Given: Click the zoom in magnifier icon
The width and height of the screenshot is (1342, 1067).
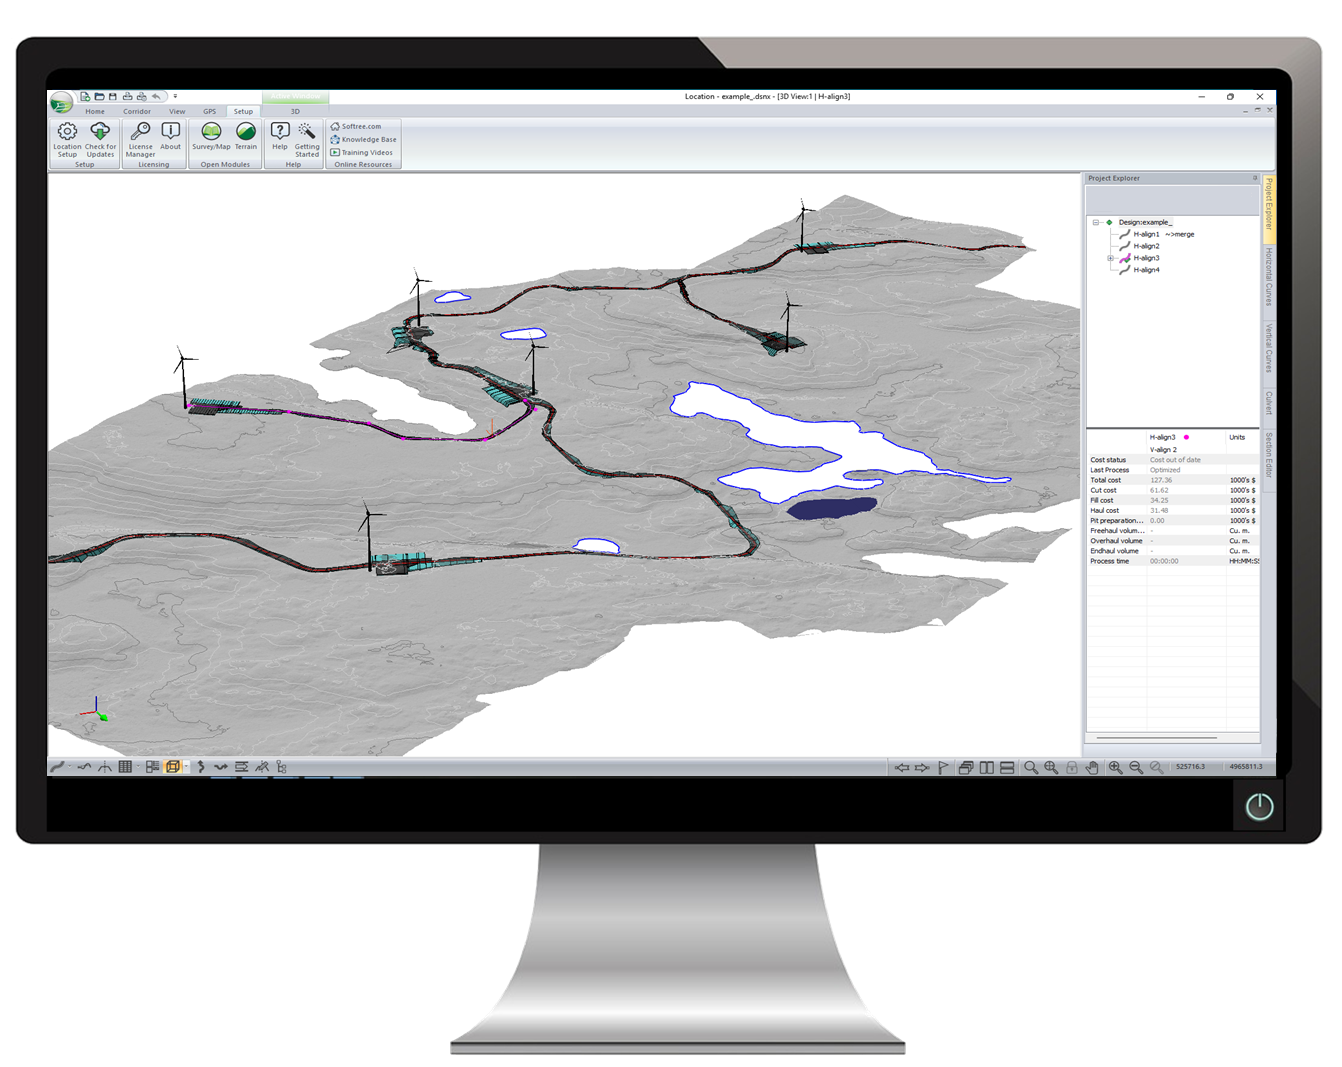Looking at the screenshot, I should coord(1115,767).
